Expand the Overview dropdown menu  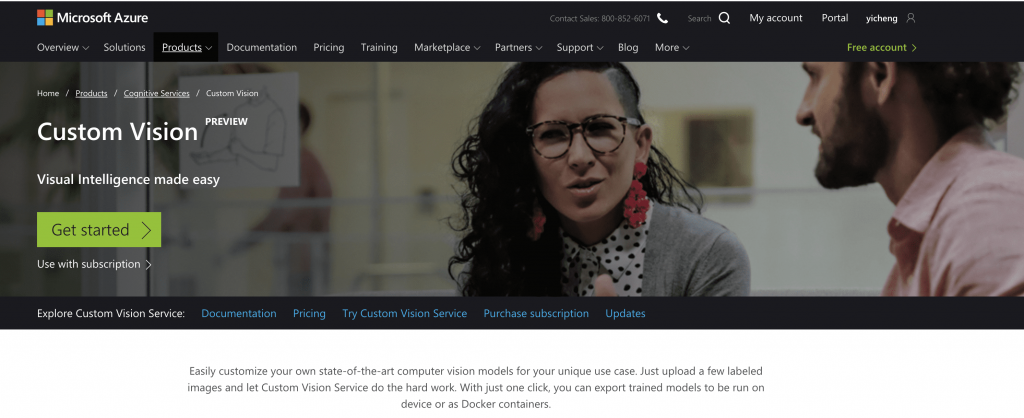point(63,48)
